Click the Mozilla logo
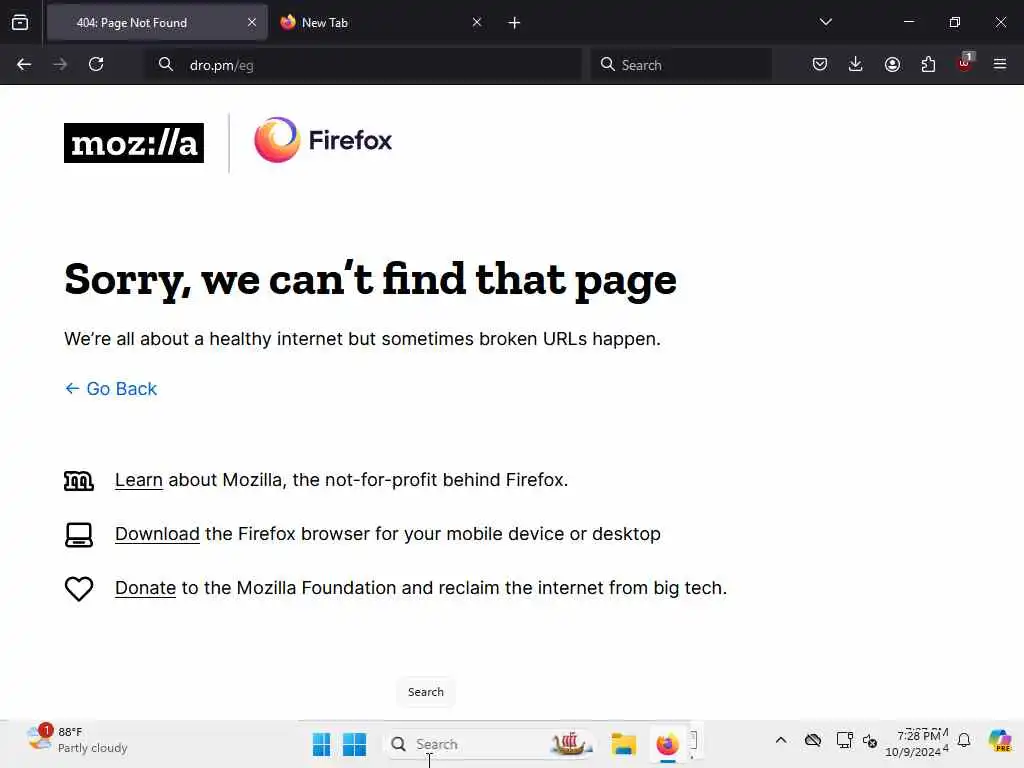Screen dimensions: 1024x768 [134, 143]
